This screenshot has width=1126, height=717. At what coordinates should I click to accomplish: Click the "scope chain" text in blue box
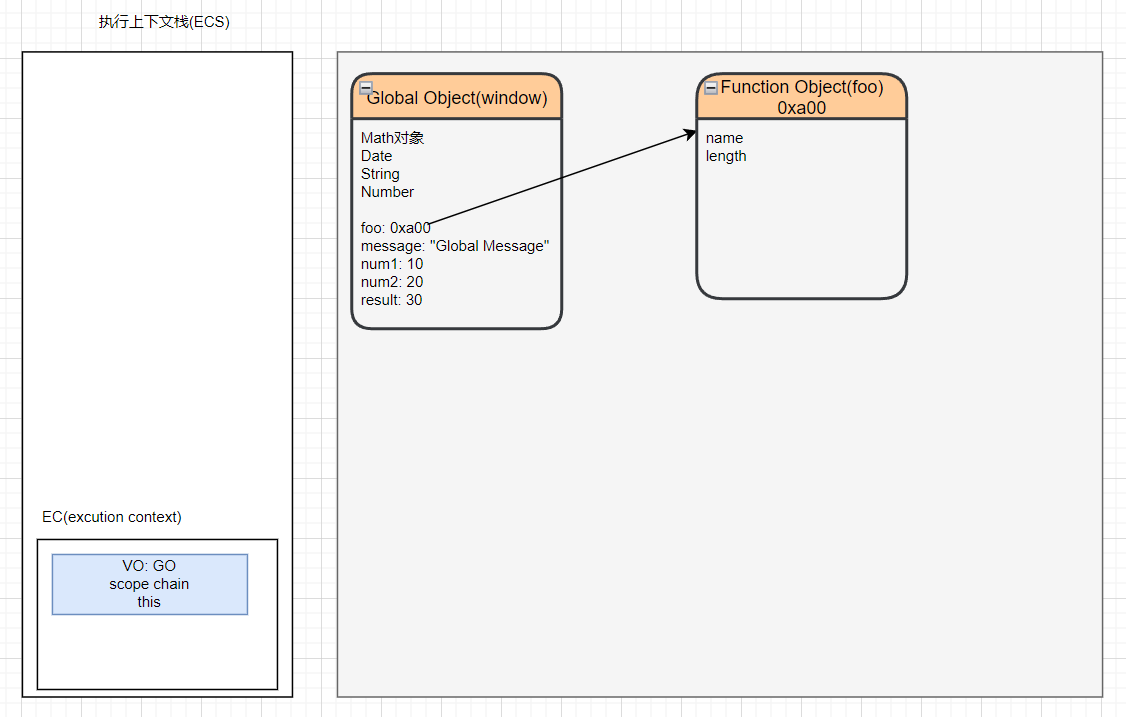pos(149,584)
